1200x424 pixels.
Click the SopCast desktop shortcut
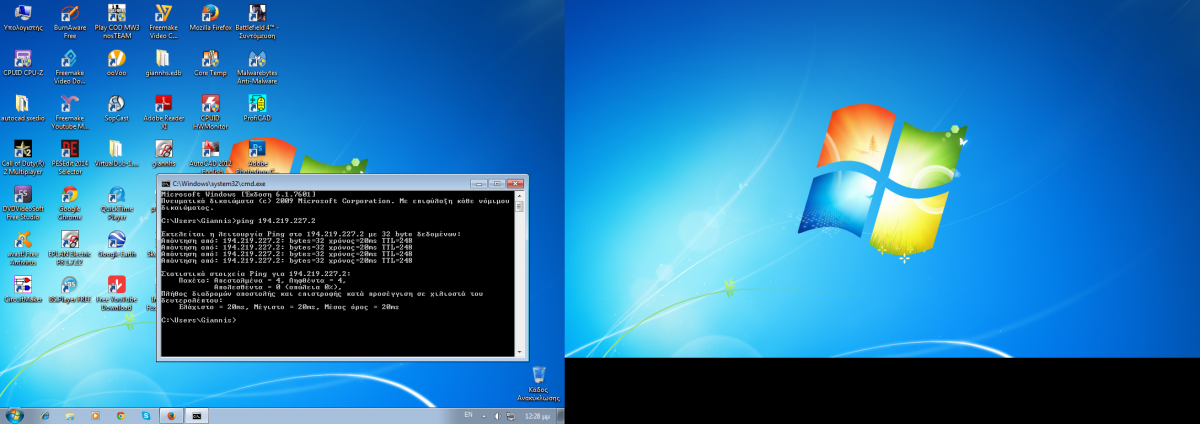(116, 104)
